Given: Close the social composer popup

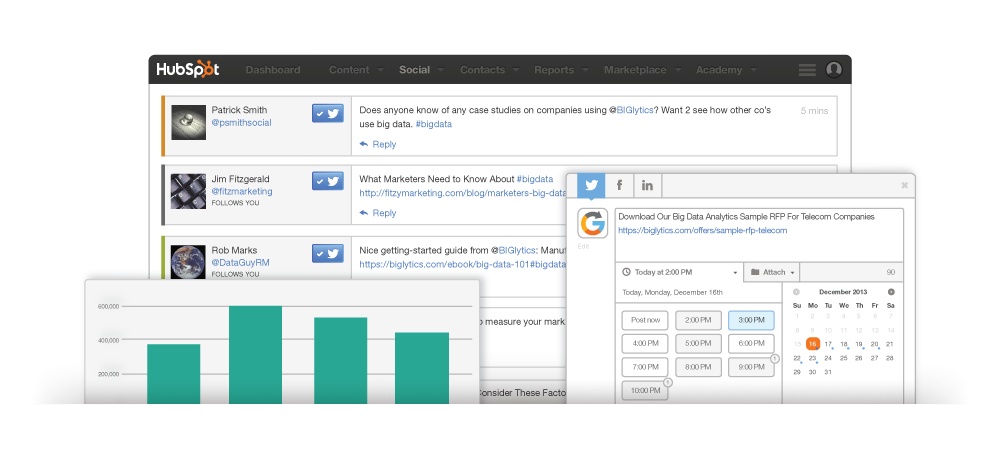Looking at the screenshot, I should pos(904,186).
